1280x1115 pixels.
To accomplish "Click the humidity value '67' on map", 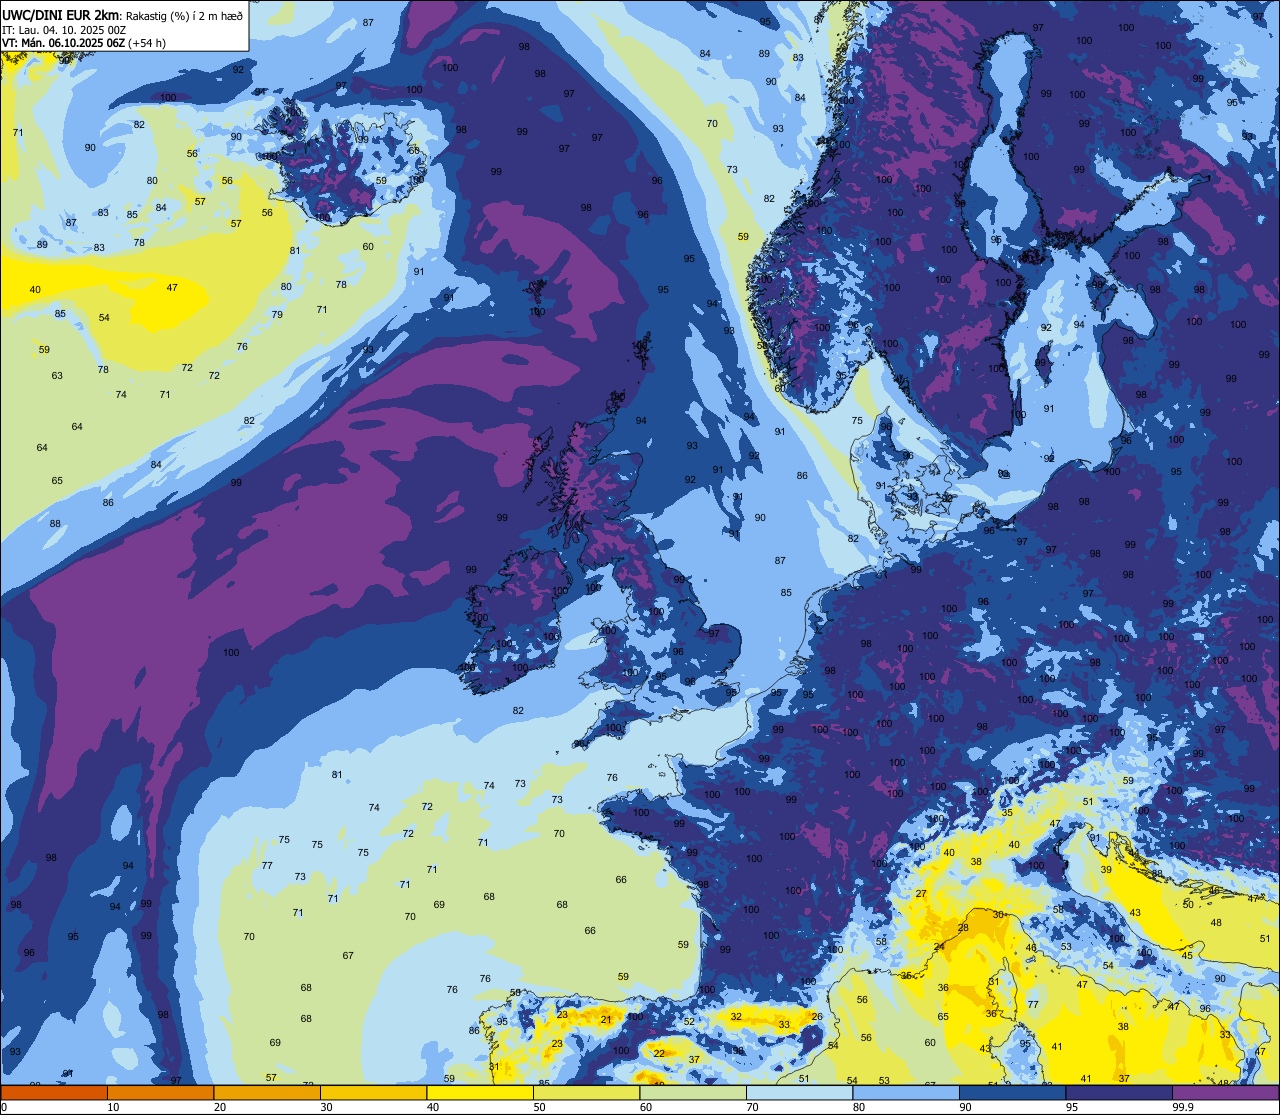I will (x=348, y=955).
